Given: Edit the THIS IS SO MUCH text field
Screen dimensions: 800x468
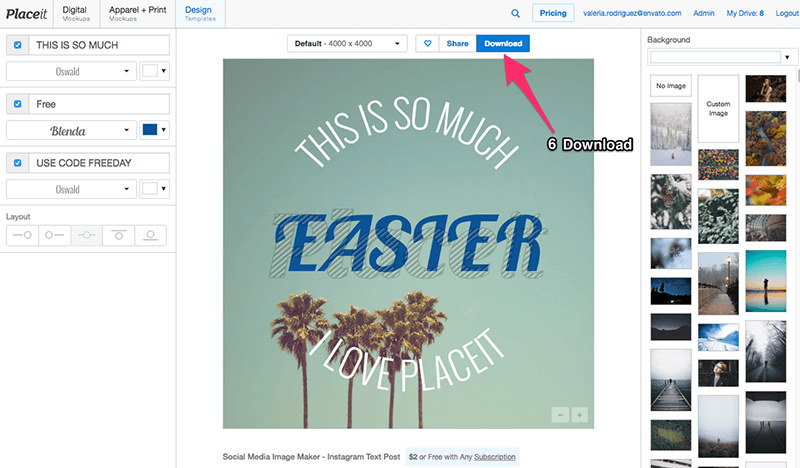Looking at the screenshot, I should [x=99, y=45].
